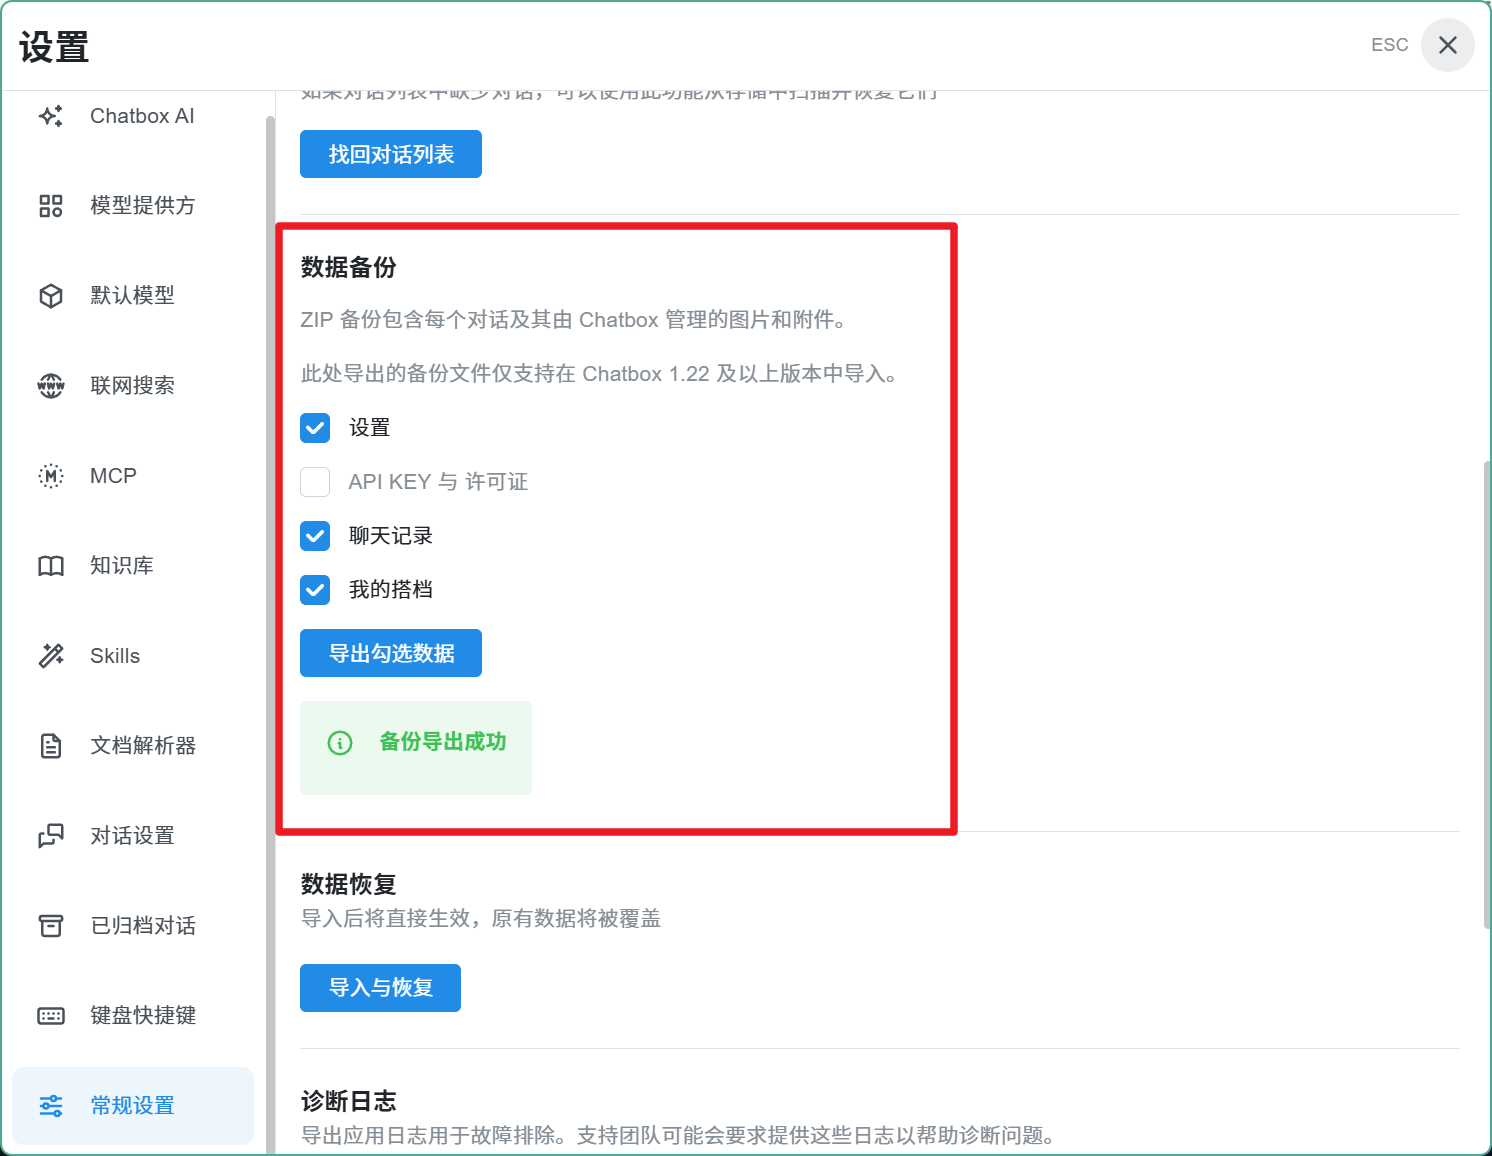This screenshot has height=1156, width=1492.
Task: Click the general settings sliders icon
Action: click(51, 1106)
